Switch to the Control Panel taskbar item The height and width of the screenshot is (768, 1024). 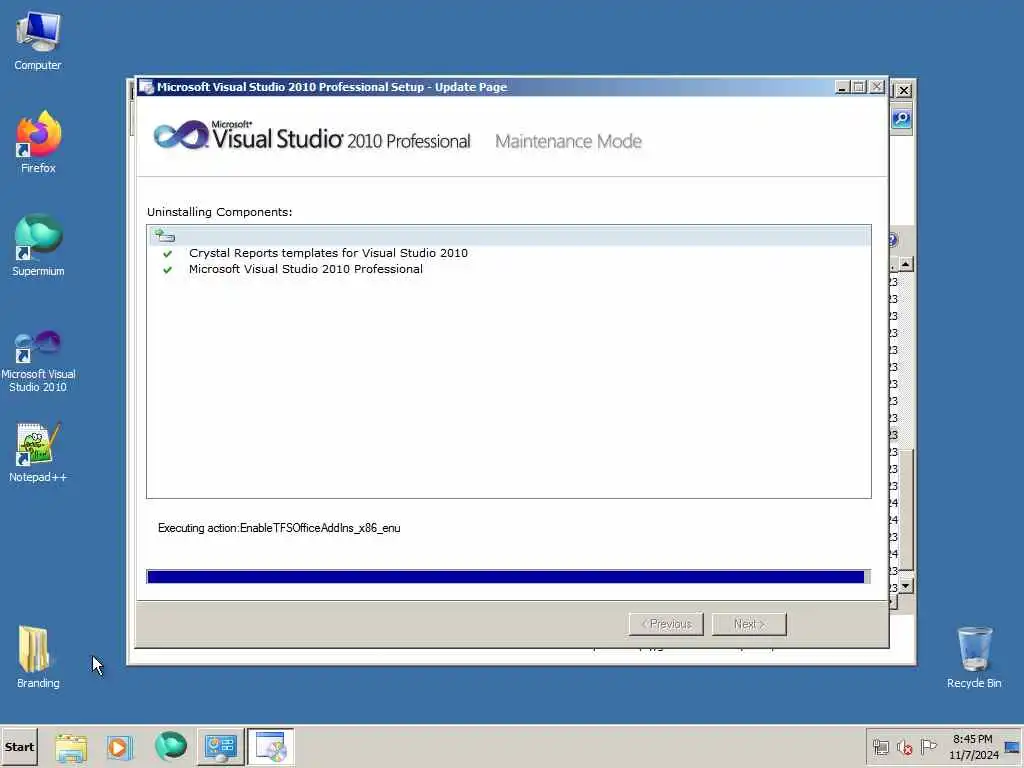coord(221,747)
